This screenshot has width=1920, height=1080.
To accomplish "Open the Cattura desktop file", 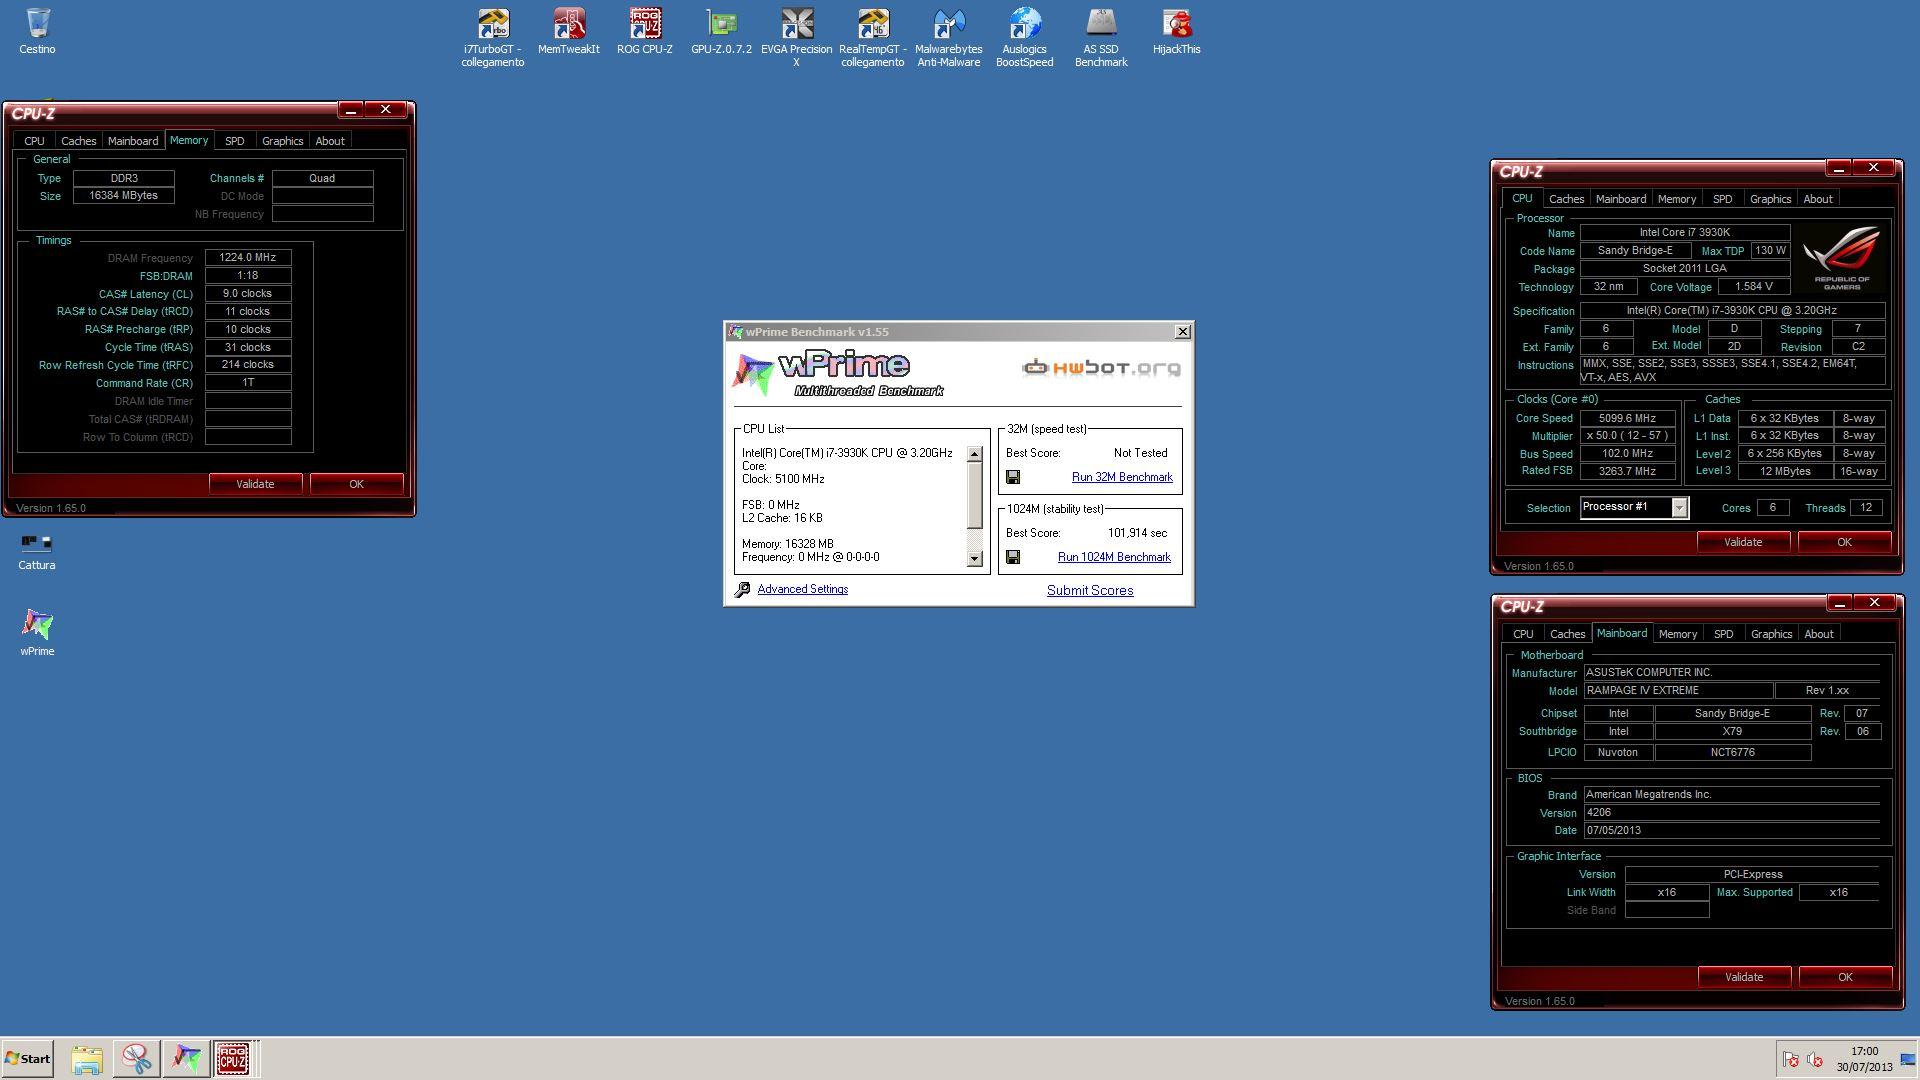I will point(37,551).
